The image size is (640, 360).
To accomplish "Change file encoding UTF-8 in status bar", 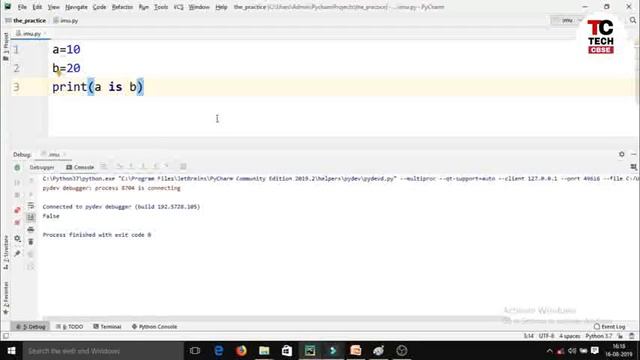I will tap(547, 336).
